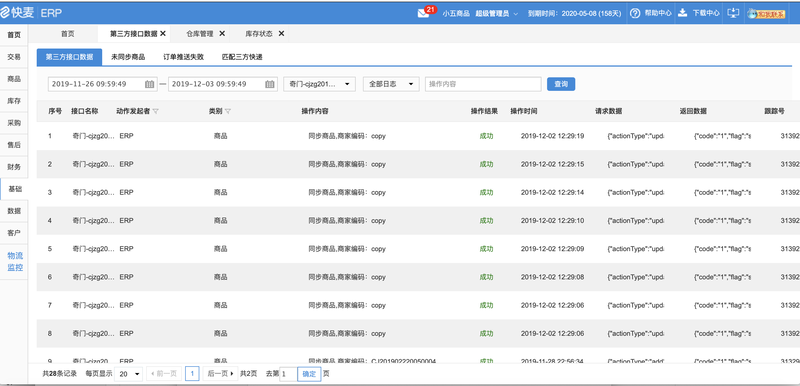Viewport: 800px width, 386px height.
Task: Open 库存 in the left sidebar
Action: pyautogui.click(x=14, y=101)
